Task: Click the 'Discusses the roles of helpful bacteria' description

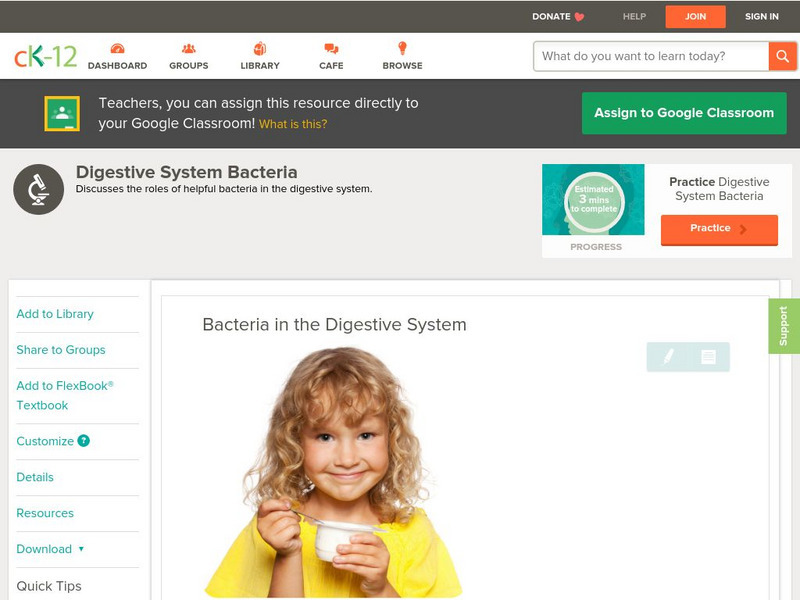Action: coord(224,189)
